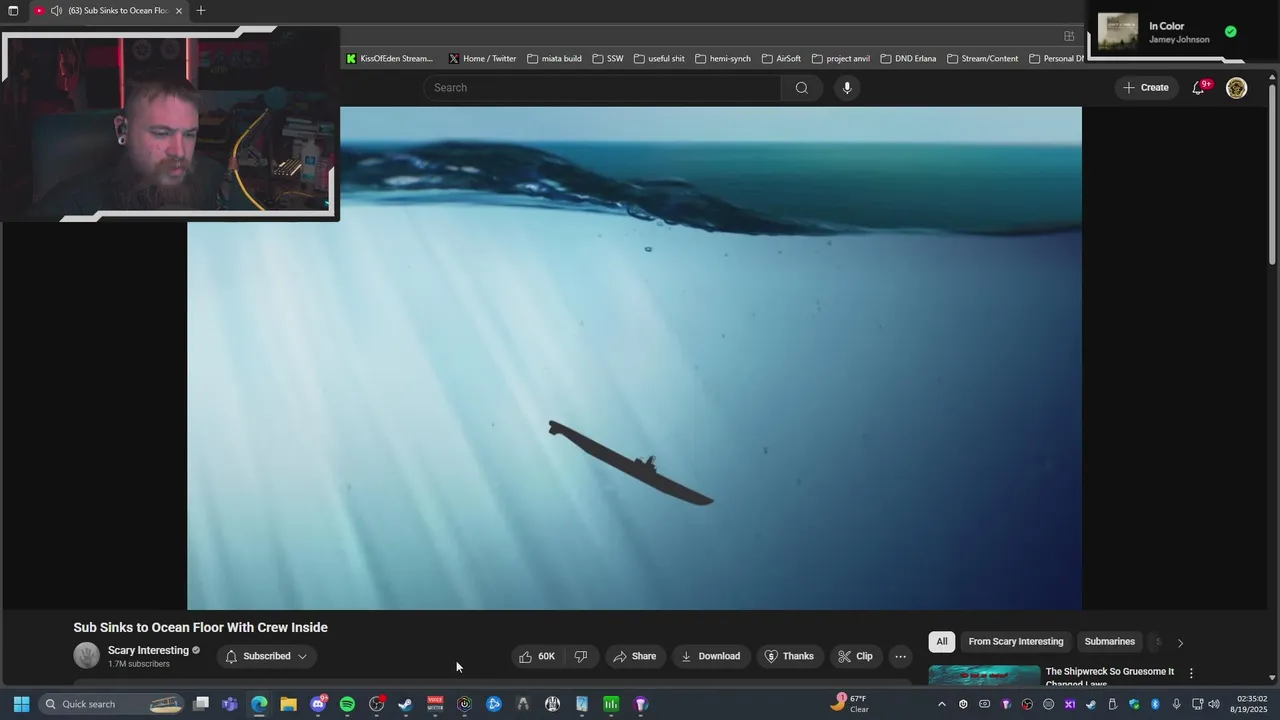Open volume control from the tray
Image resolution: width=1280 pixels, height=720 pixels.
tap(1213, 704)
